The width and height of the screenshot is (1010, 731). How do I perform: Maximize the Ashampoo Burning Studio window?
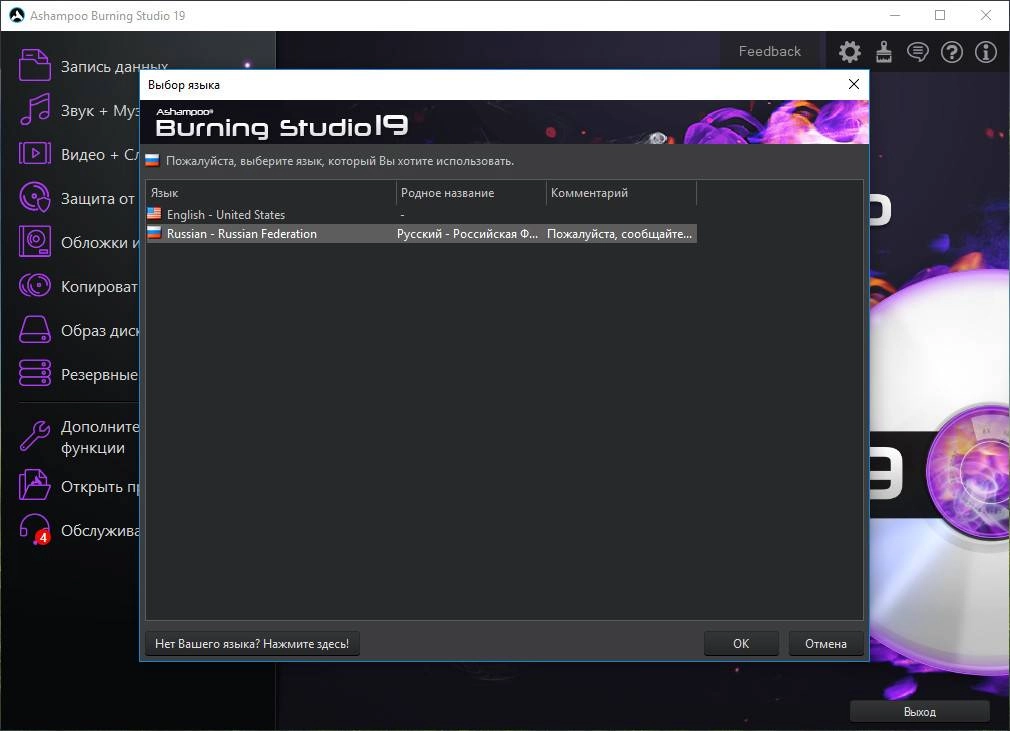(x=940, y=15)
